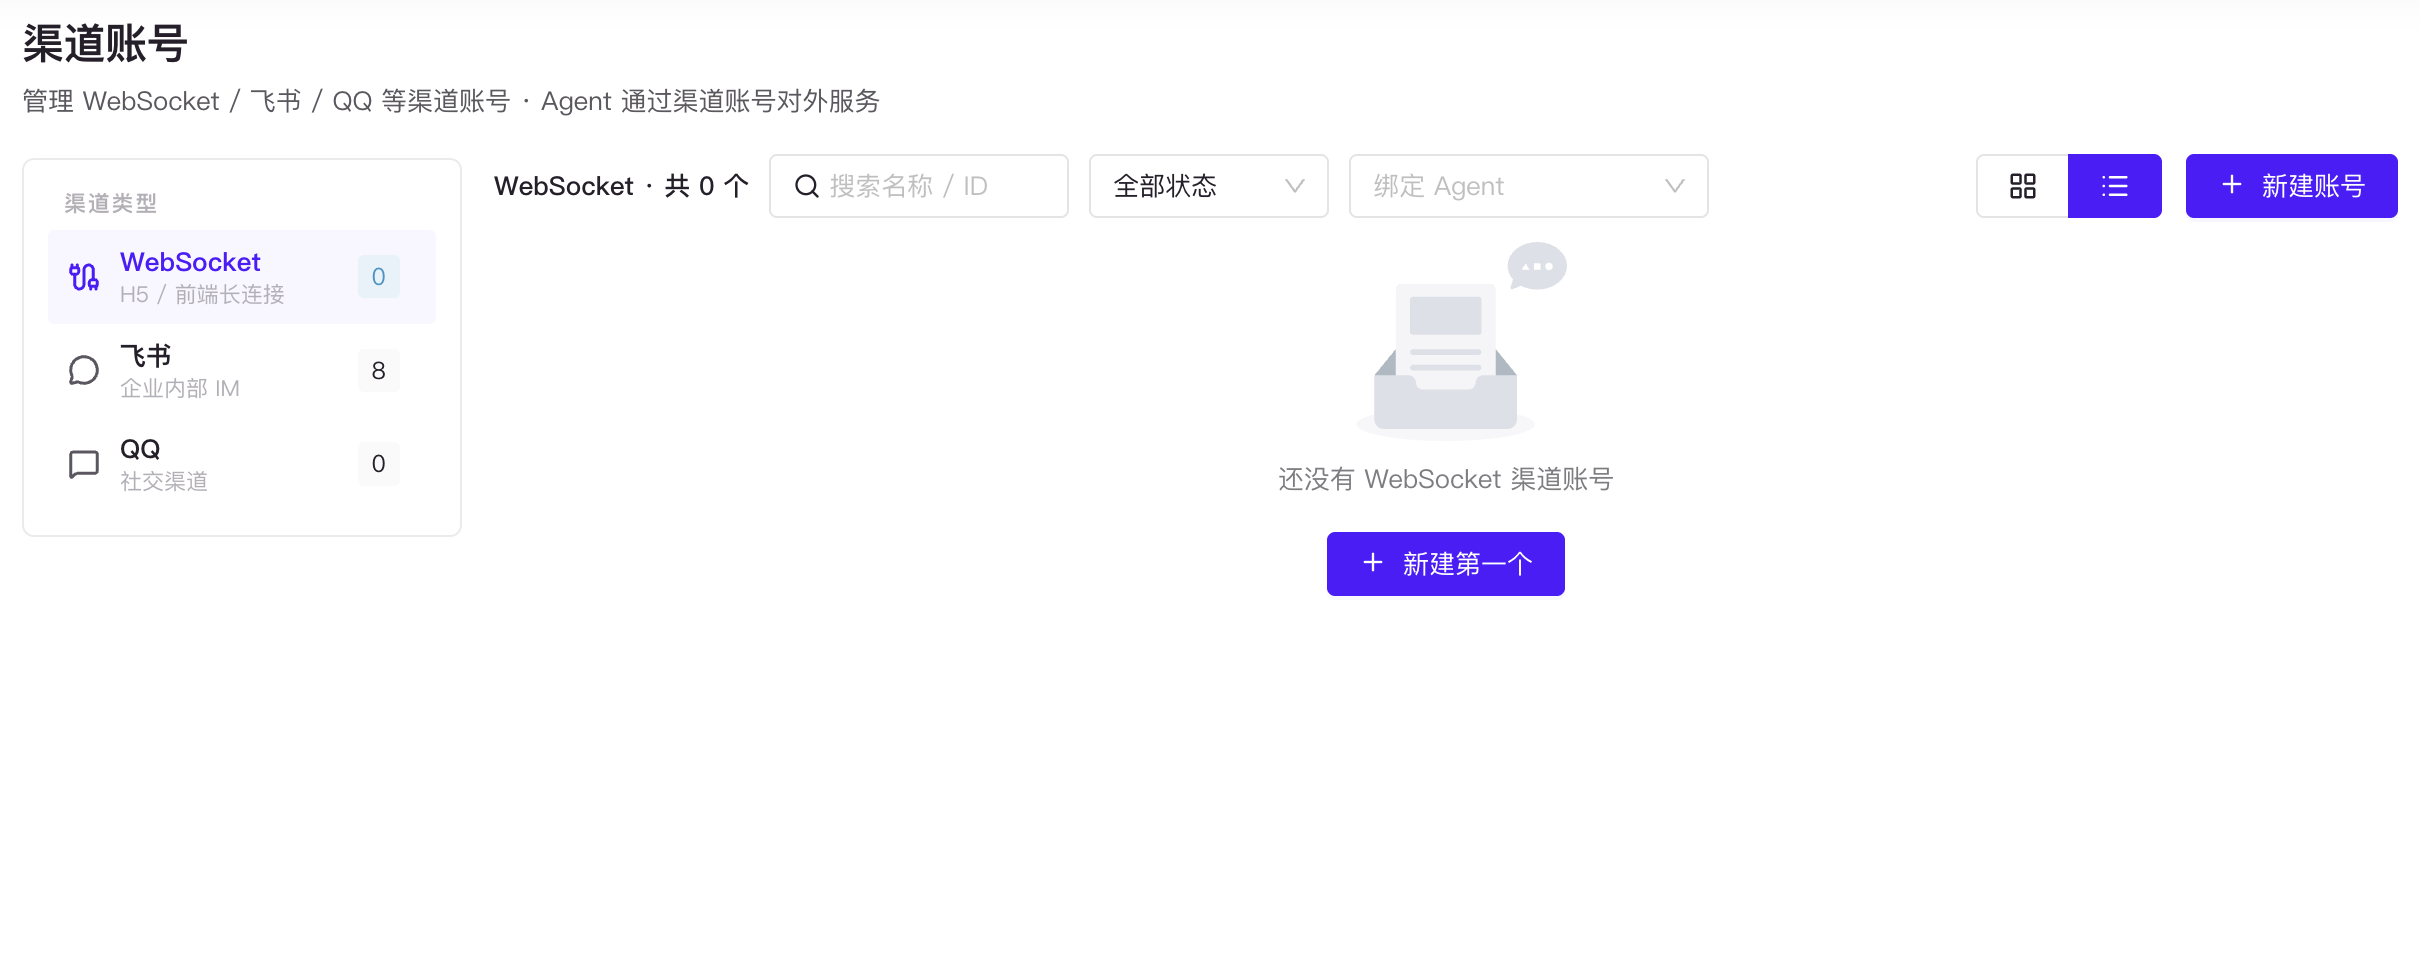The image size is (2420, 960).
Task: Click the 还没有 WebSocket 渠道账号 message
Action: click(x=1446, y=479)
